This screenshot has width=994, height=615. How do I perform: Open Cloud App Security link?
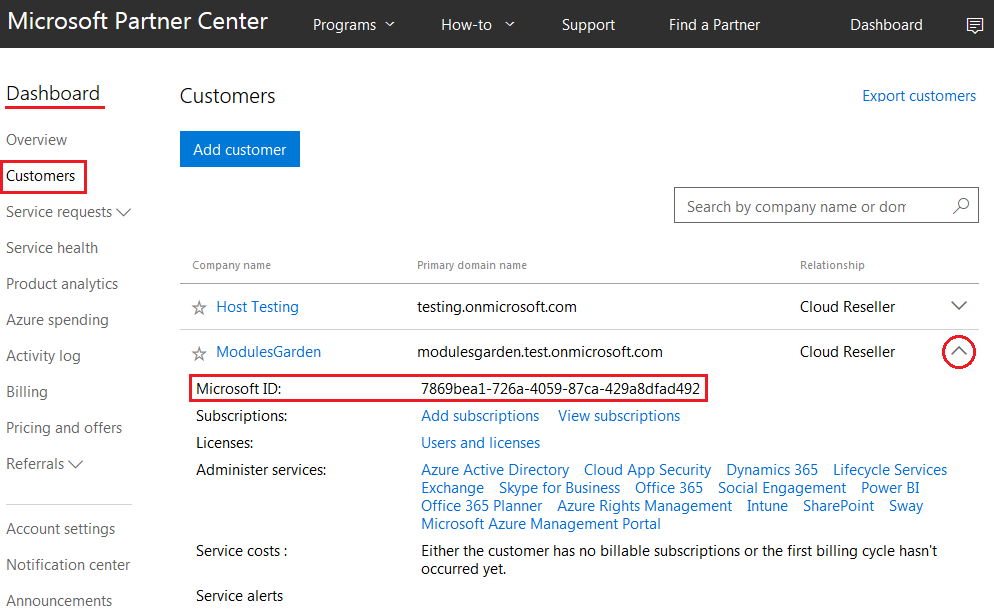coord(647,470)
